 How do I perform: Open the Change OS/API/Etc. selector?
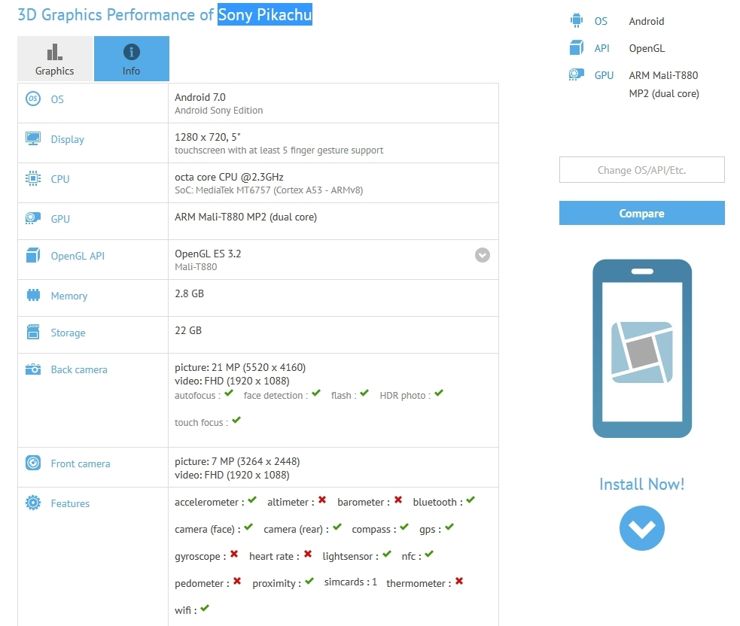click(x=641, y=170)
